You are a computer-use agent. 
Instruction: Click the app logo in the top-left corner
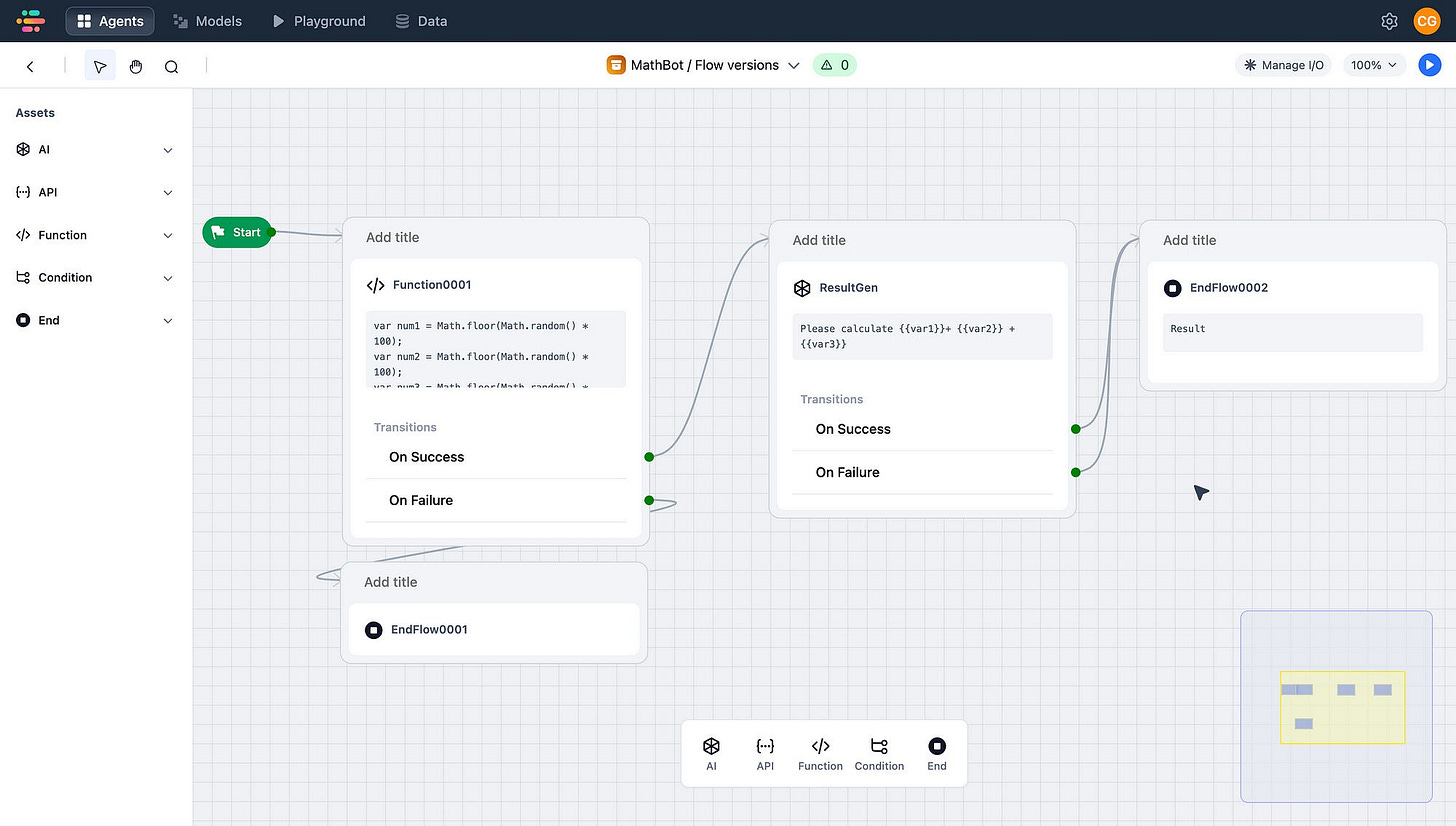pyautogui.click(x=31, y=20)
